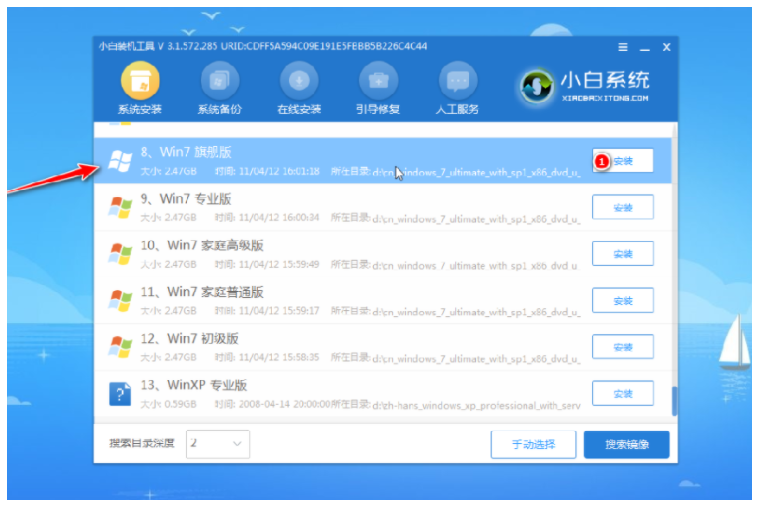
Task: Install Win7 旗舰版 with its 安装 button
Action: coord(623,161)
